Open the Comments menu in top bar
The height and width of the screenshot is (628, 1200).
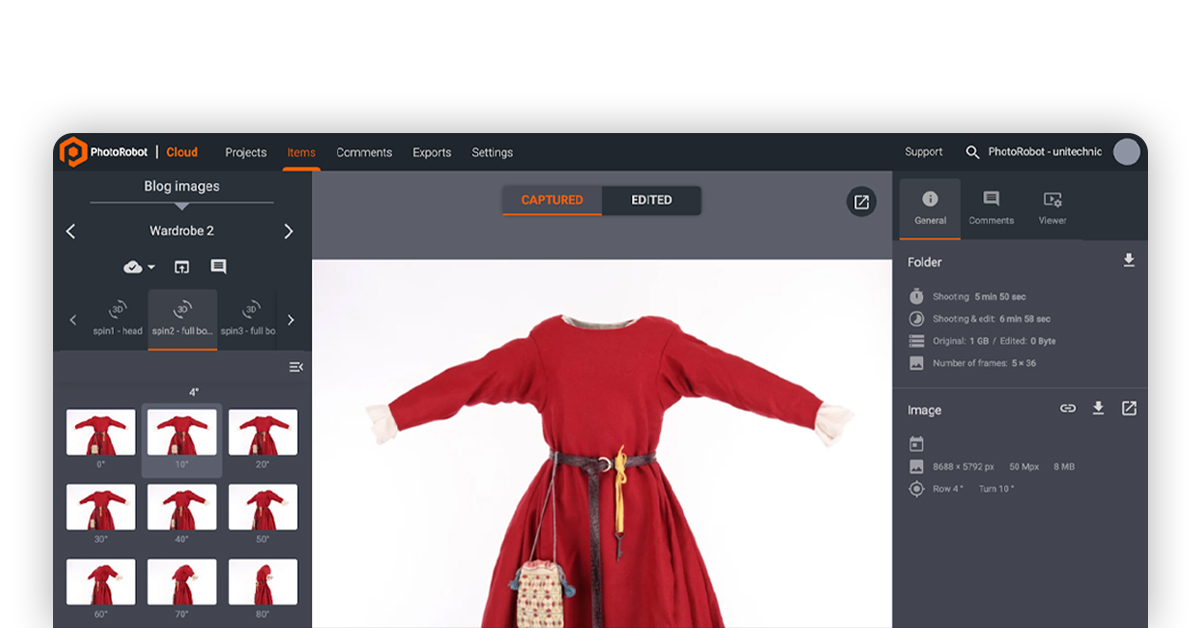click(x=364, y=153)
